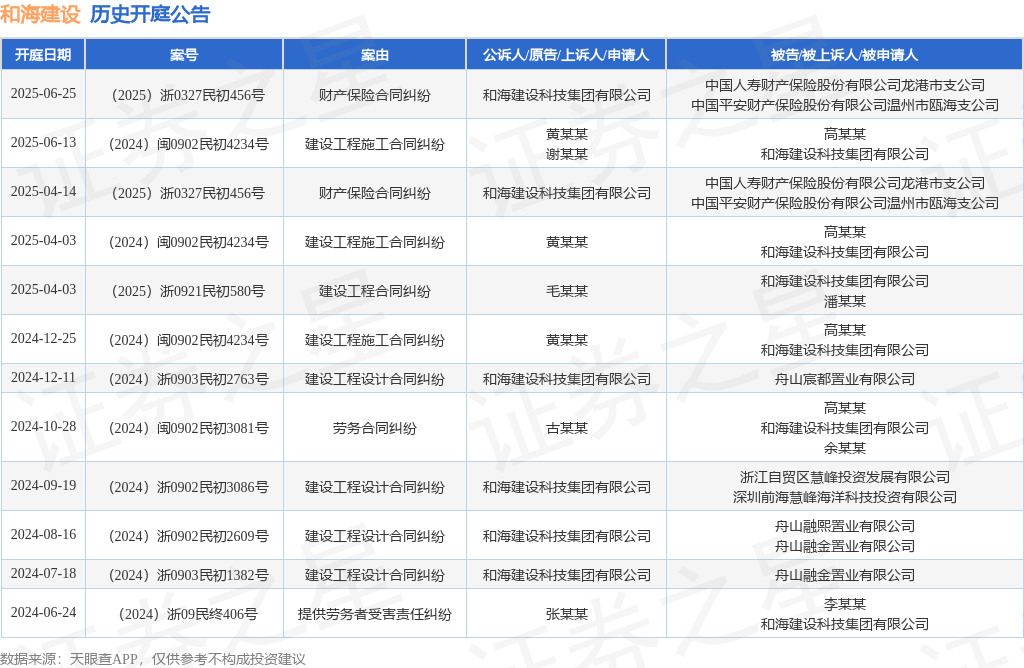Select the 案由 column header

375,55
